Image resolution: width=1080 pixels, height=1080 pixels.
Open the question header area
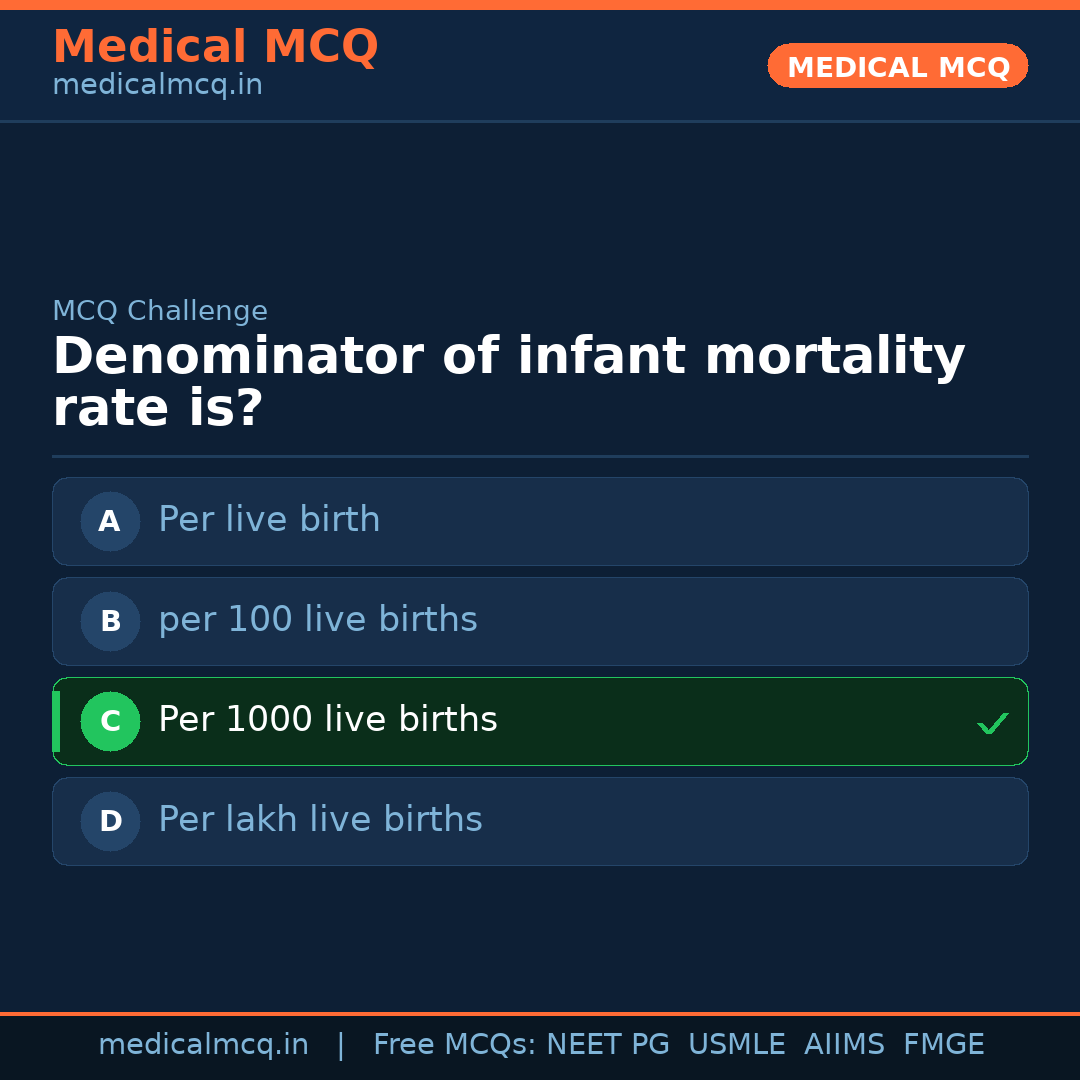click(508, 380)
